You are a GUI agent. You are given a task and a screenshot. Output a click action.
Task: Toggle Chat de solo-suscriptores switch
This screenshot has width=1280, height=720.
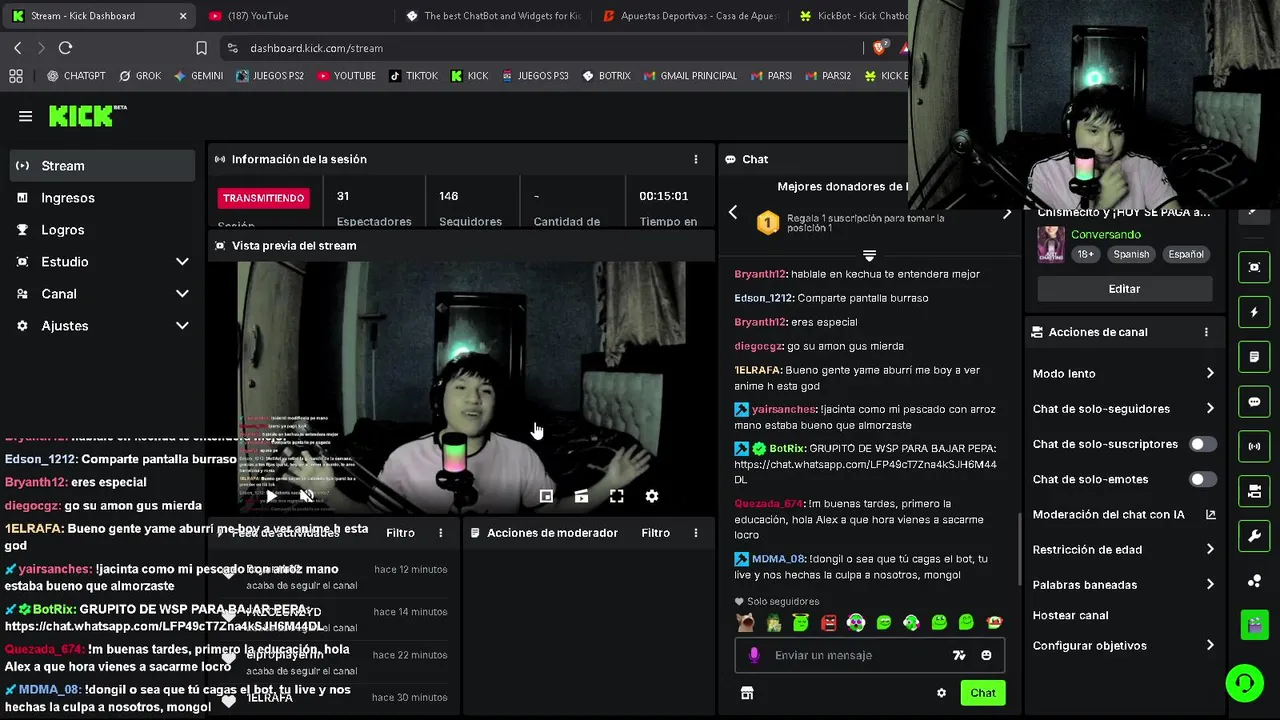click(1202, 444)
